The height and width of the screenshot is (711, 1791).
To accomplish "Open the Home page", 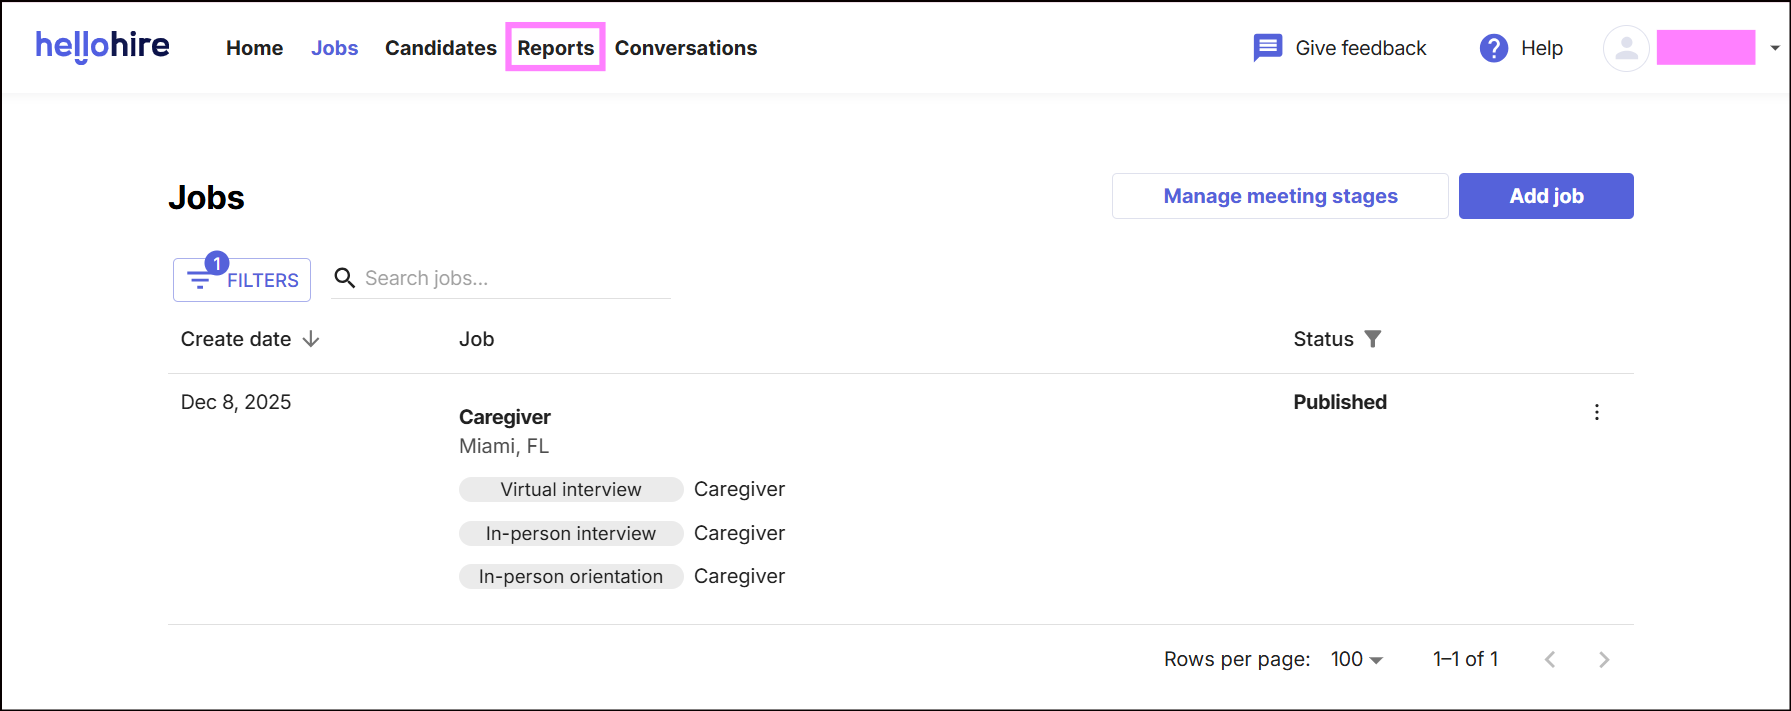I will [x=254, y=48].
